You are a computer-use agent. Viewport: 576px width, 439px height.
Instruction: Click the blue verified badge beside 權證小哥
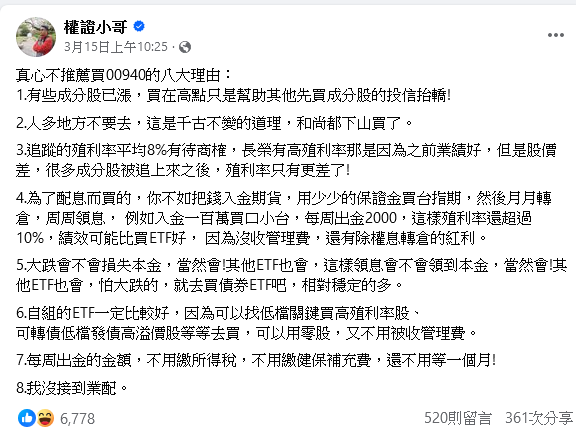(x=139, y=26)
